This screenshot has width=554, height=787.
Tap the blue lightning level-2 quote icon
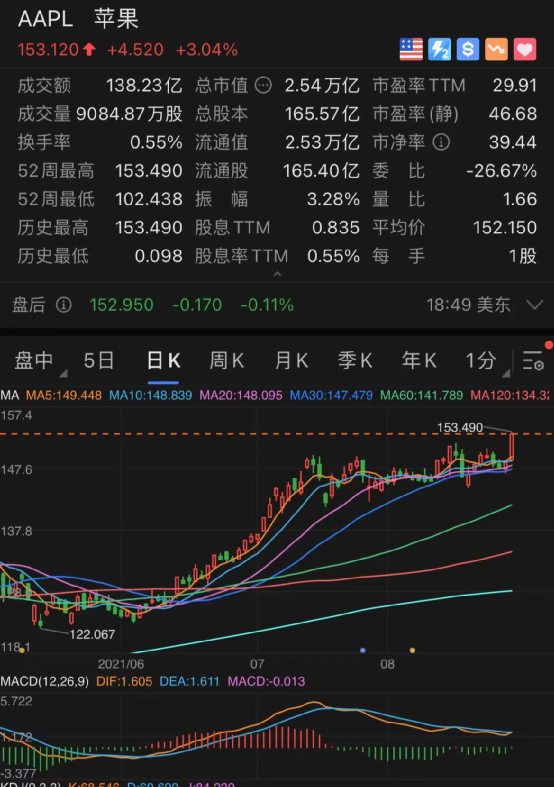(440, 49)
